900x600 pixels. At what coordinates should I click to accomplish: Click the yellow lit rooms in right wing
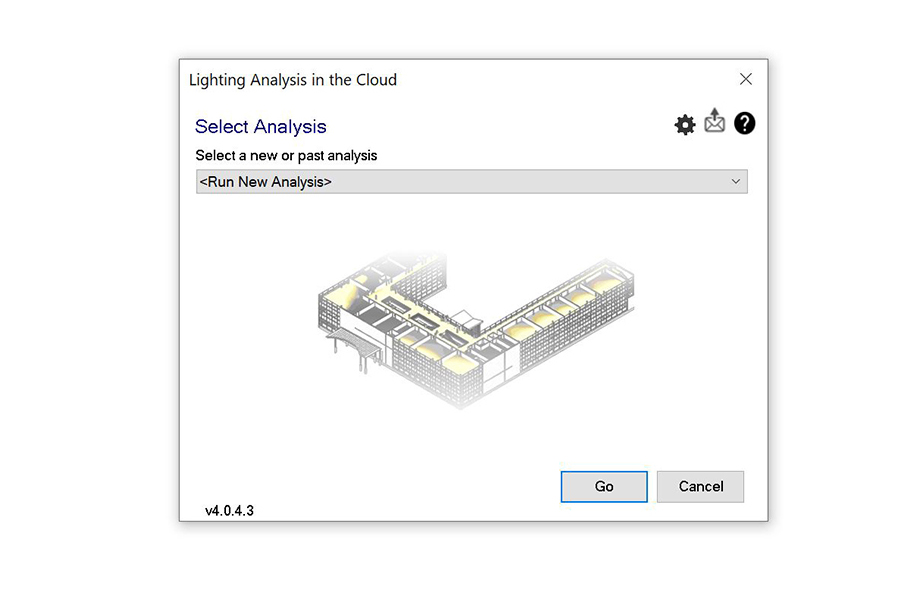click(x=560, y=310)
